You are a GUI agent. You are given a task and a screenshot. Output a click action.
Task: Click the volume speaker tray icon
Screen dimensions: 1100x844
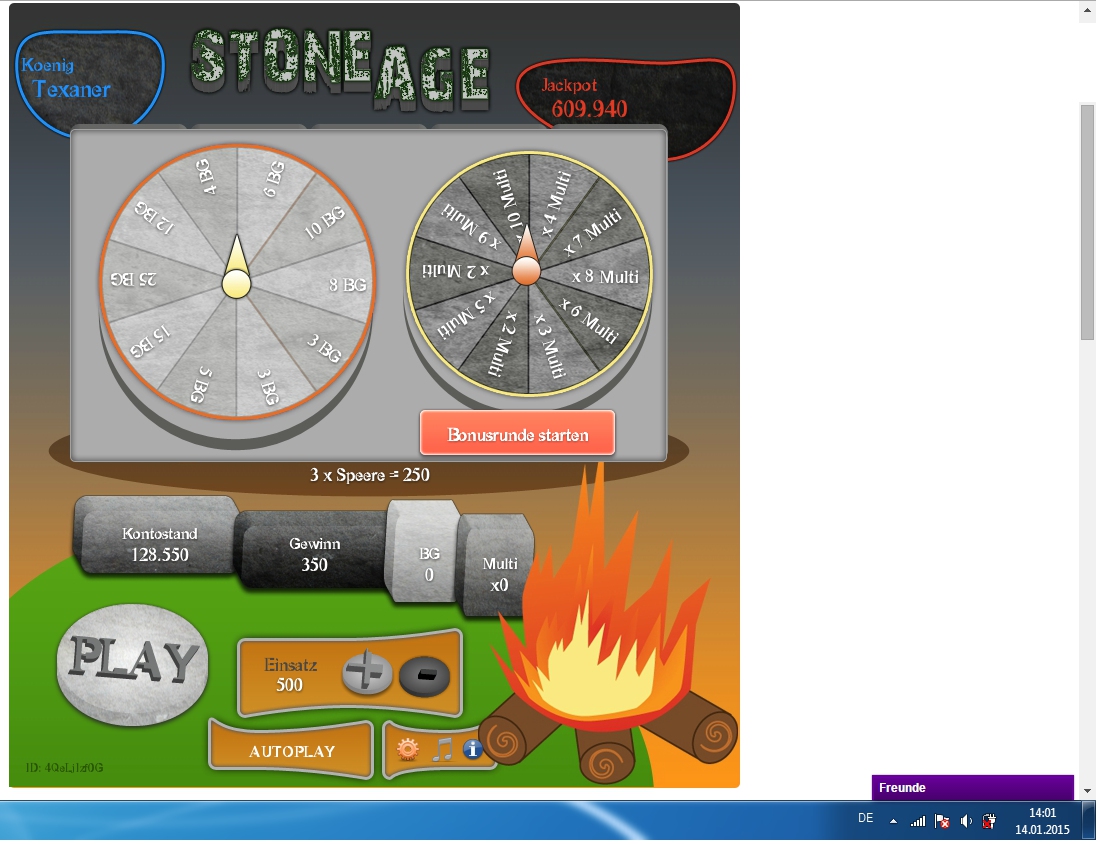966,820
